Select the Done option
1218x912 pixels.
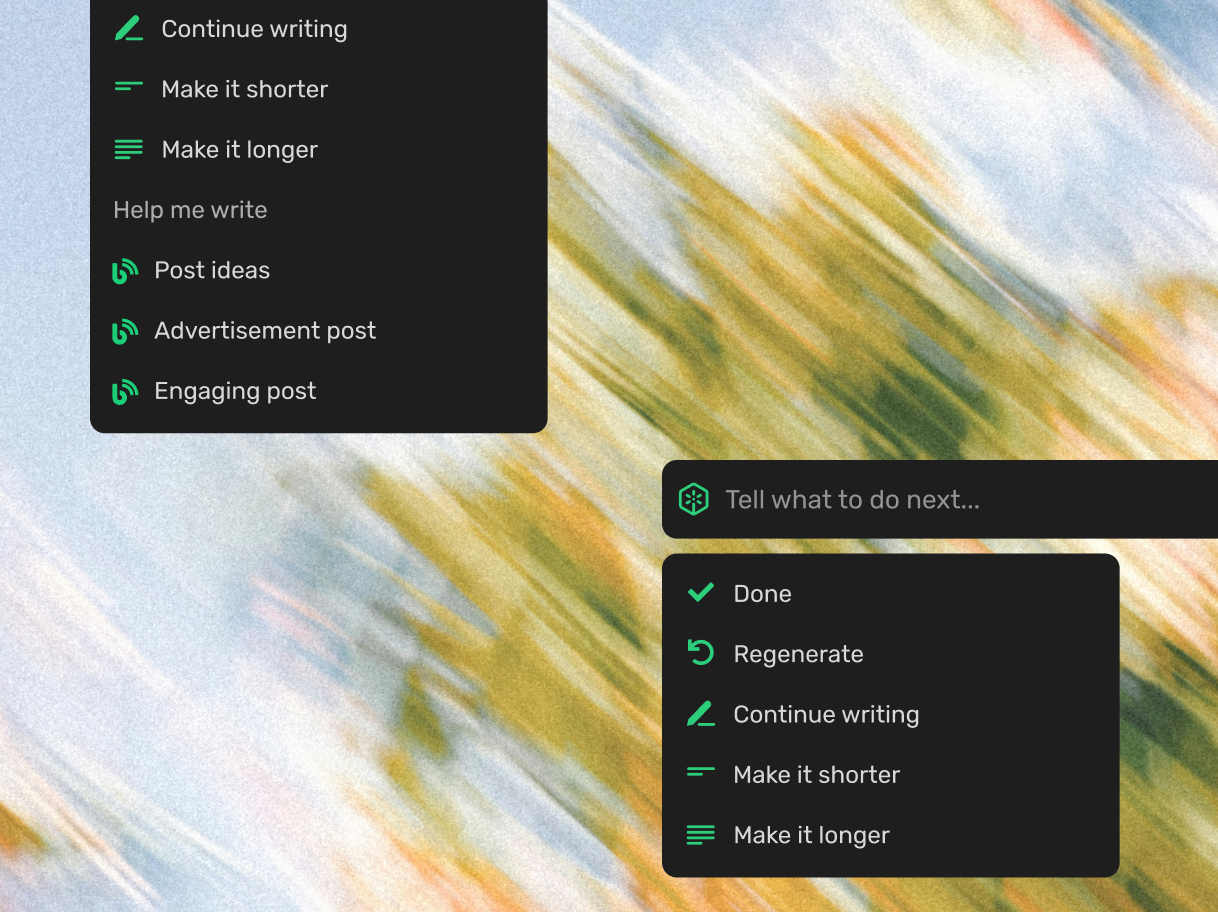pos(762,594)
